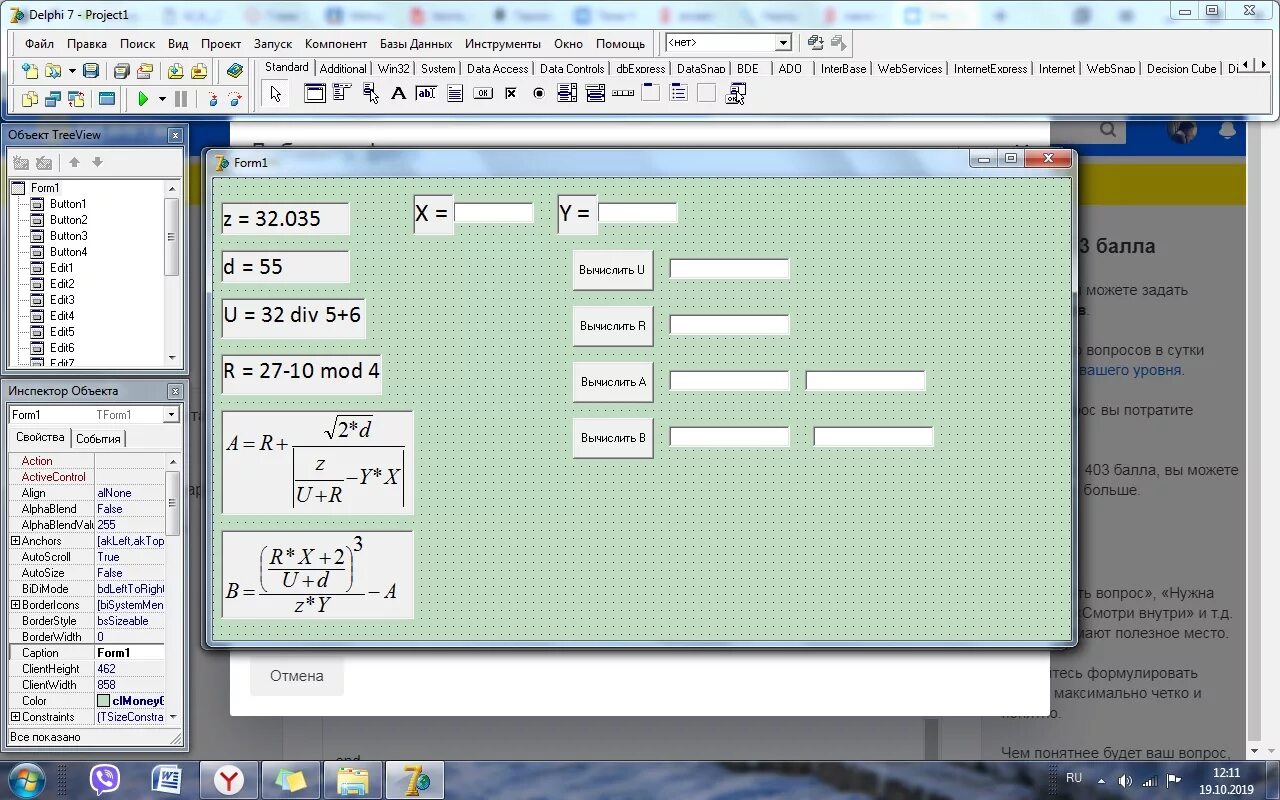Click the Save Current Desktop icon
Viewport: 1280px width, 800px height.
tap(816, 43)
